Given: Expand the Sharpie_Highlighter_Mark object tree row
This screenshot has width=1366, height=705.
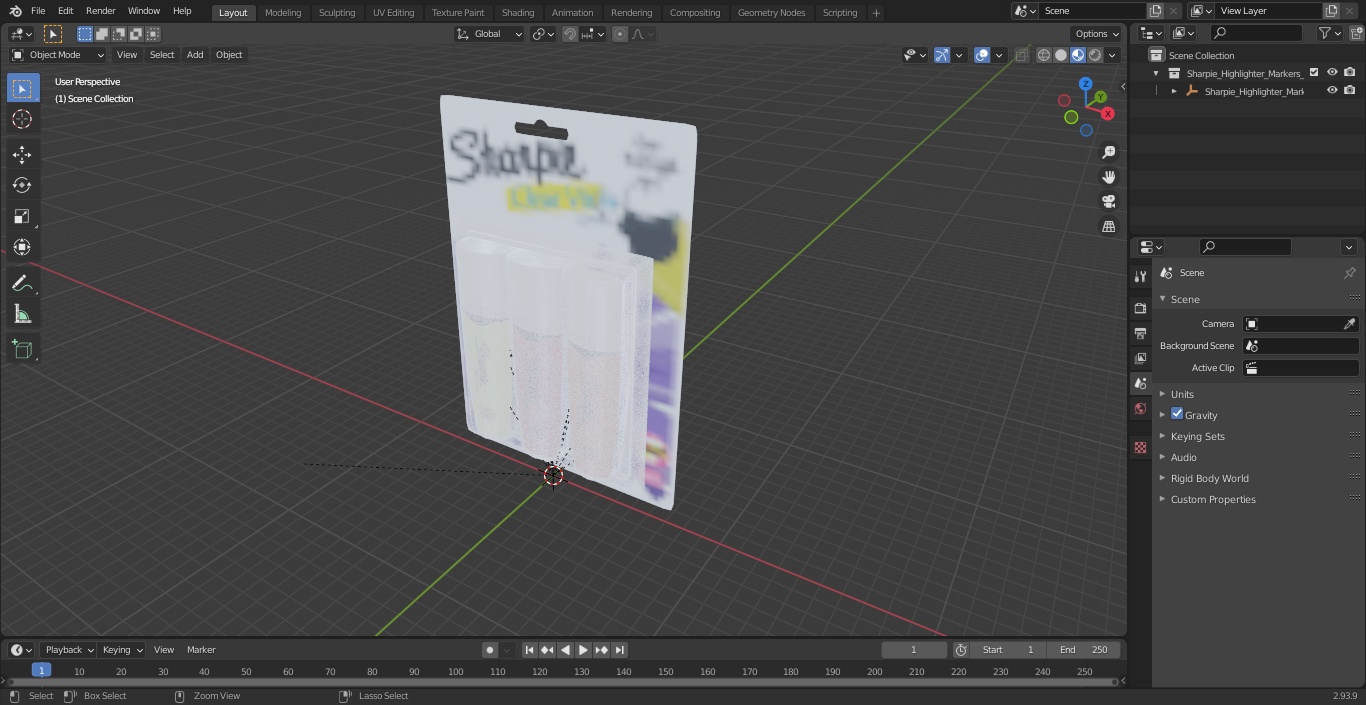Looking at the screenshot, I should [x=1174, y=91].
